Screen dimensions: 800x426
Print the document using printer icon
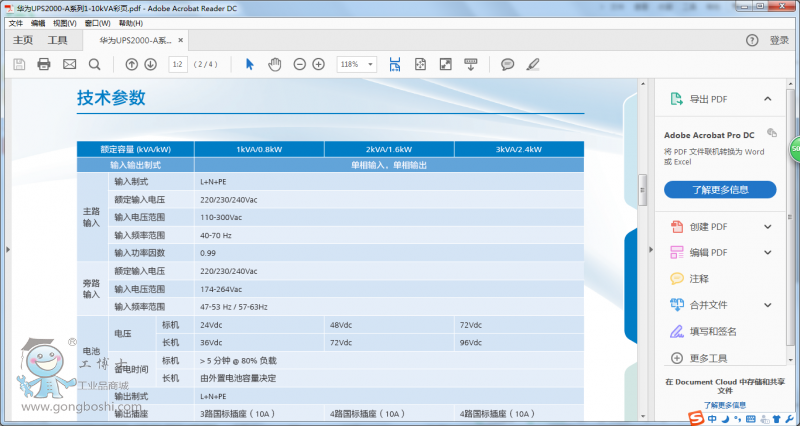point(44,64)
